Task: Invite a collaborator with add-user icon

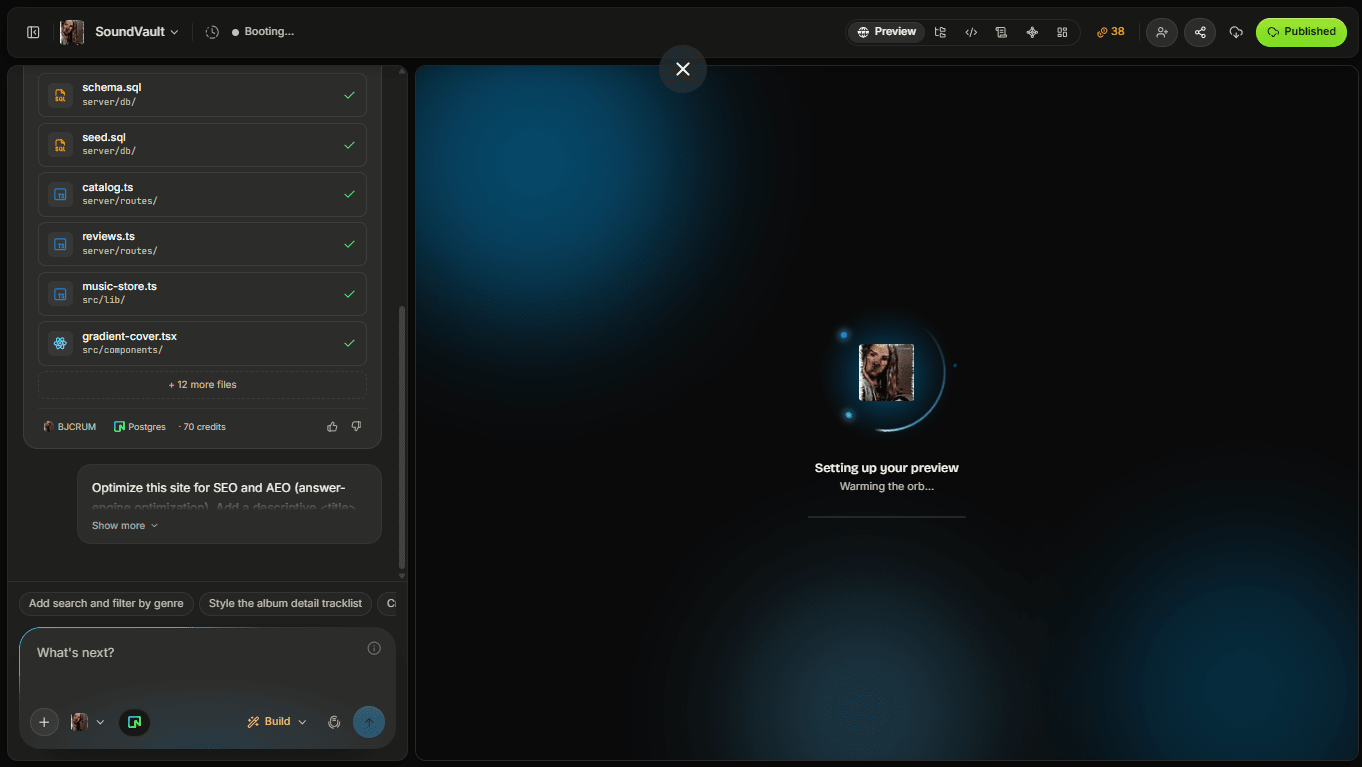Action: click(x=1161, y=32)
